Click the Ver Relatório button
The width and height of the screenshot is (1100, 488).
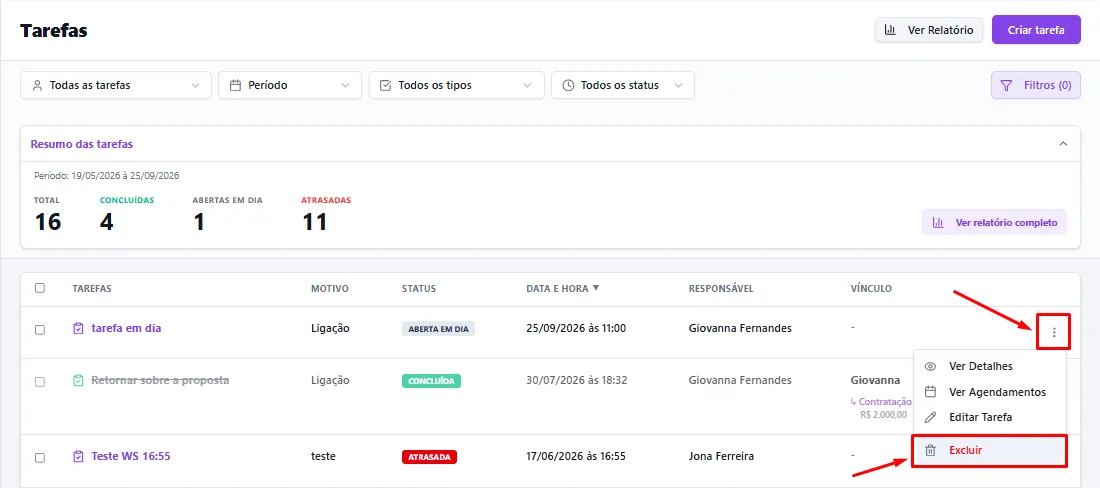click(929, 30)
